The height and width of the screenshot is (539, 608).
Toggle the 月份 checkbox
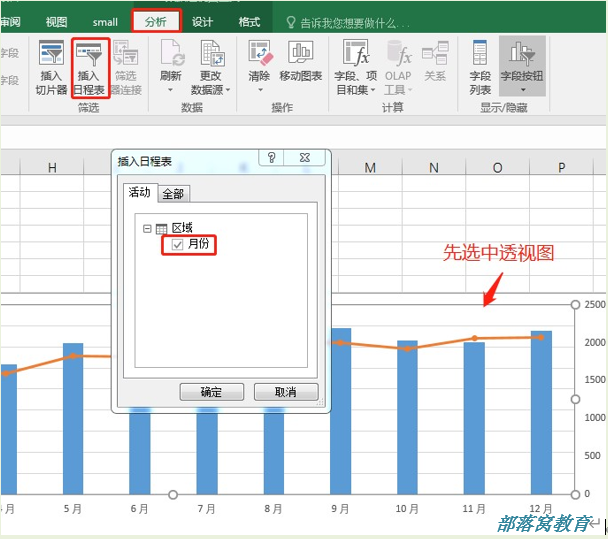point(177,245)
